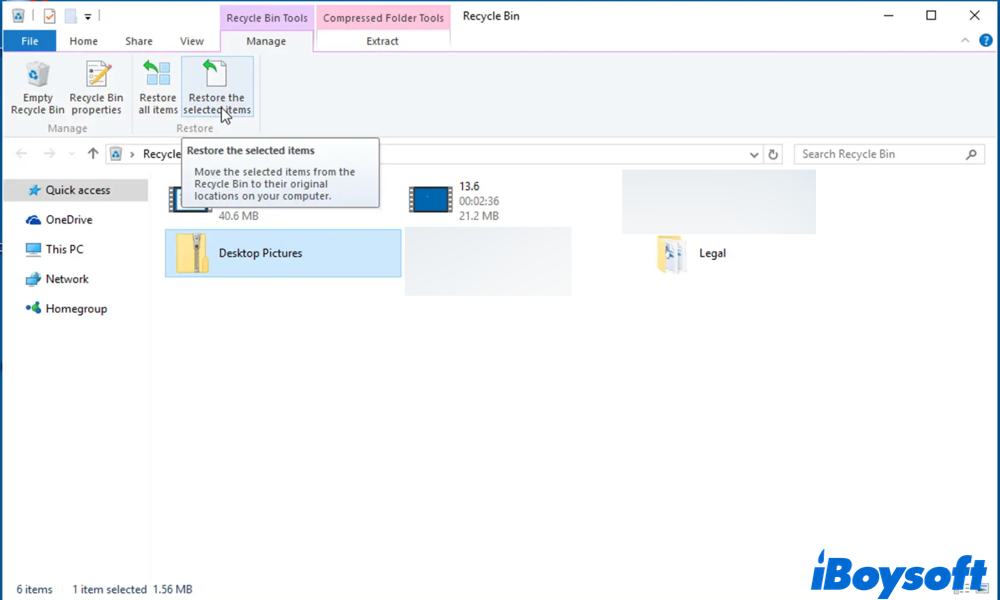
Task: Click into the Search Recycle Bin field
Action: (x=880, y=155)
